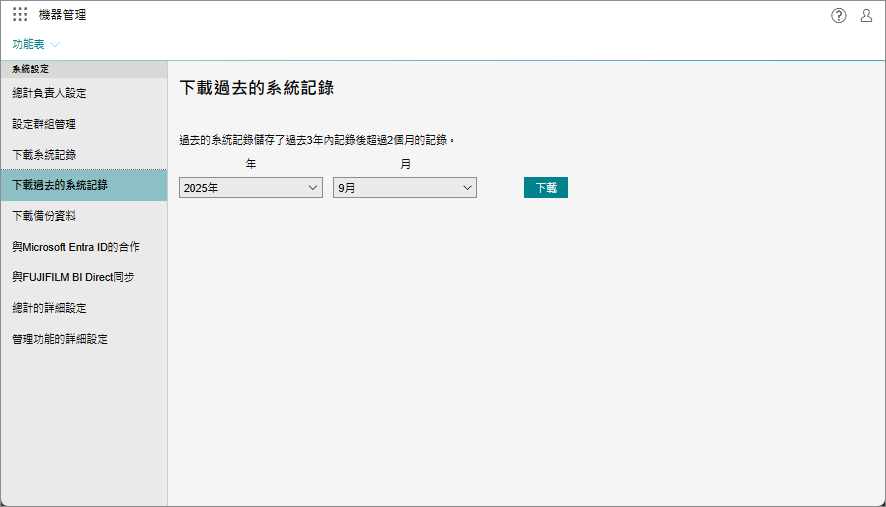Open the month dropdown showing 9月

[404, 188]
